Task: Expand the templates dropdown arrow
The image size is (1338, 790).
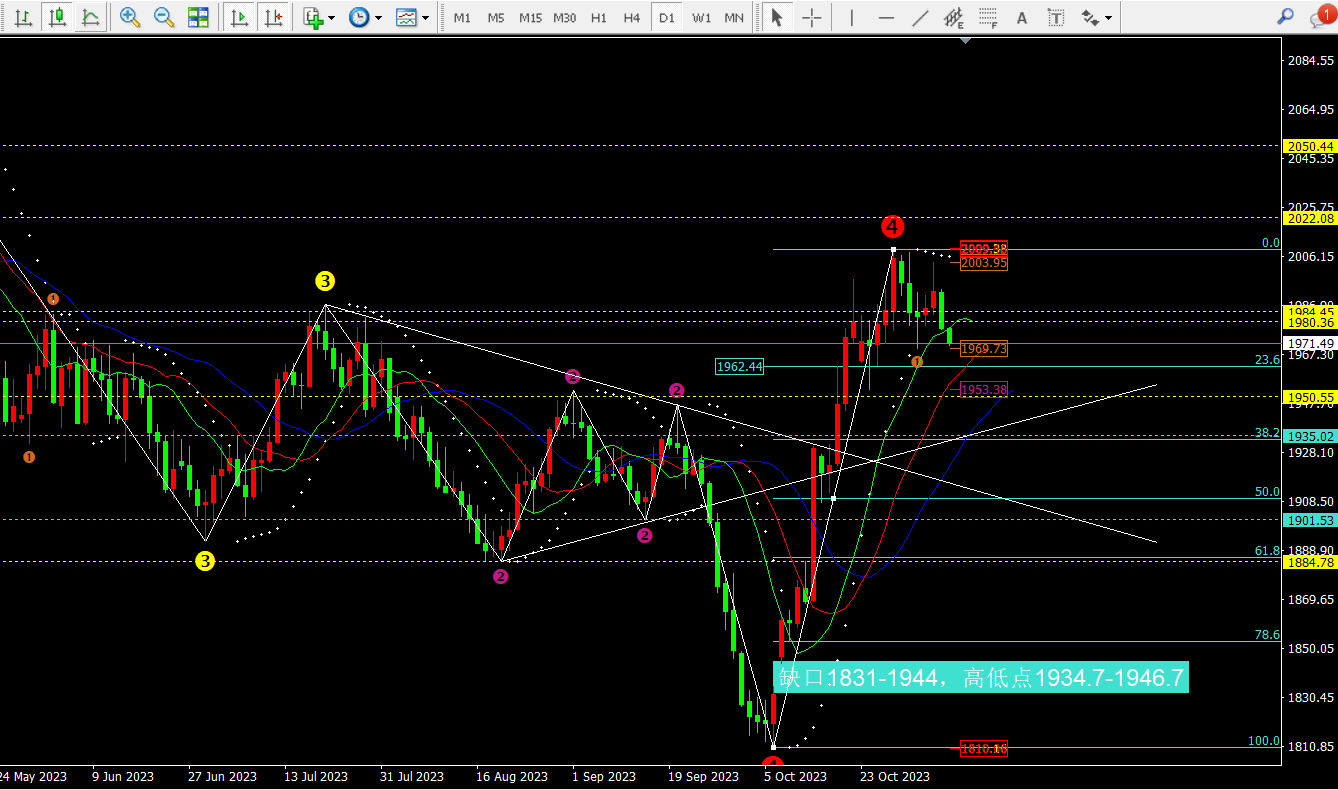Action: 426,17
